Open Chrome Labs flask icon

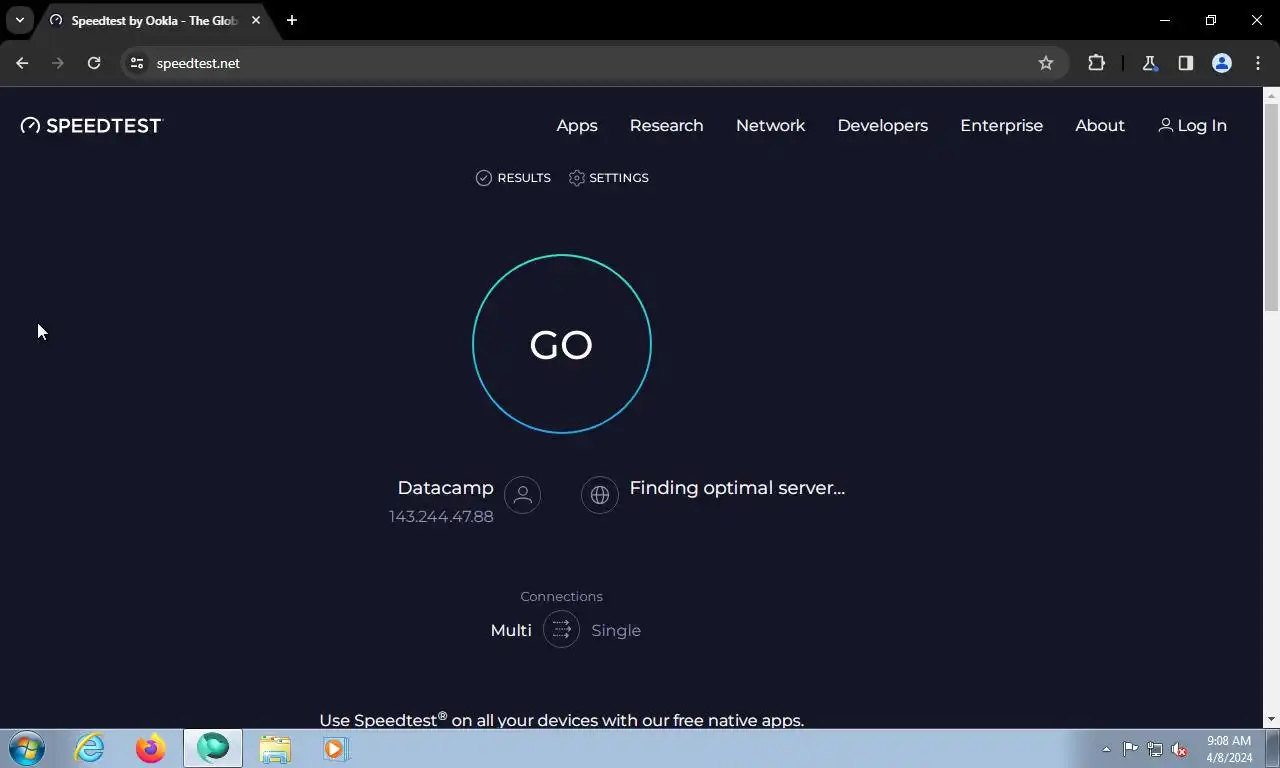coord(1150,63)
